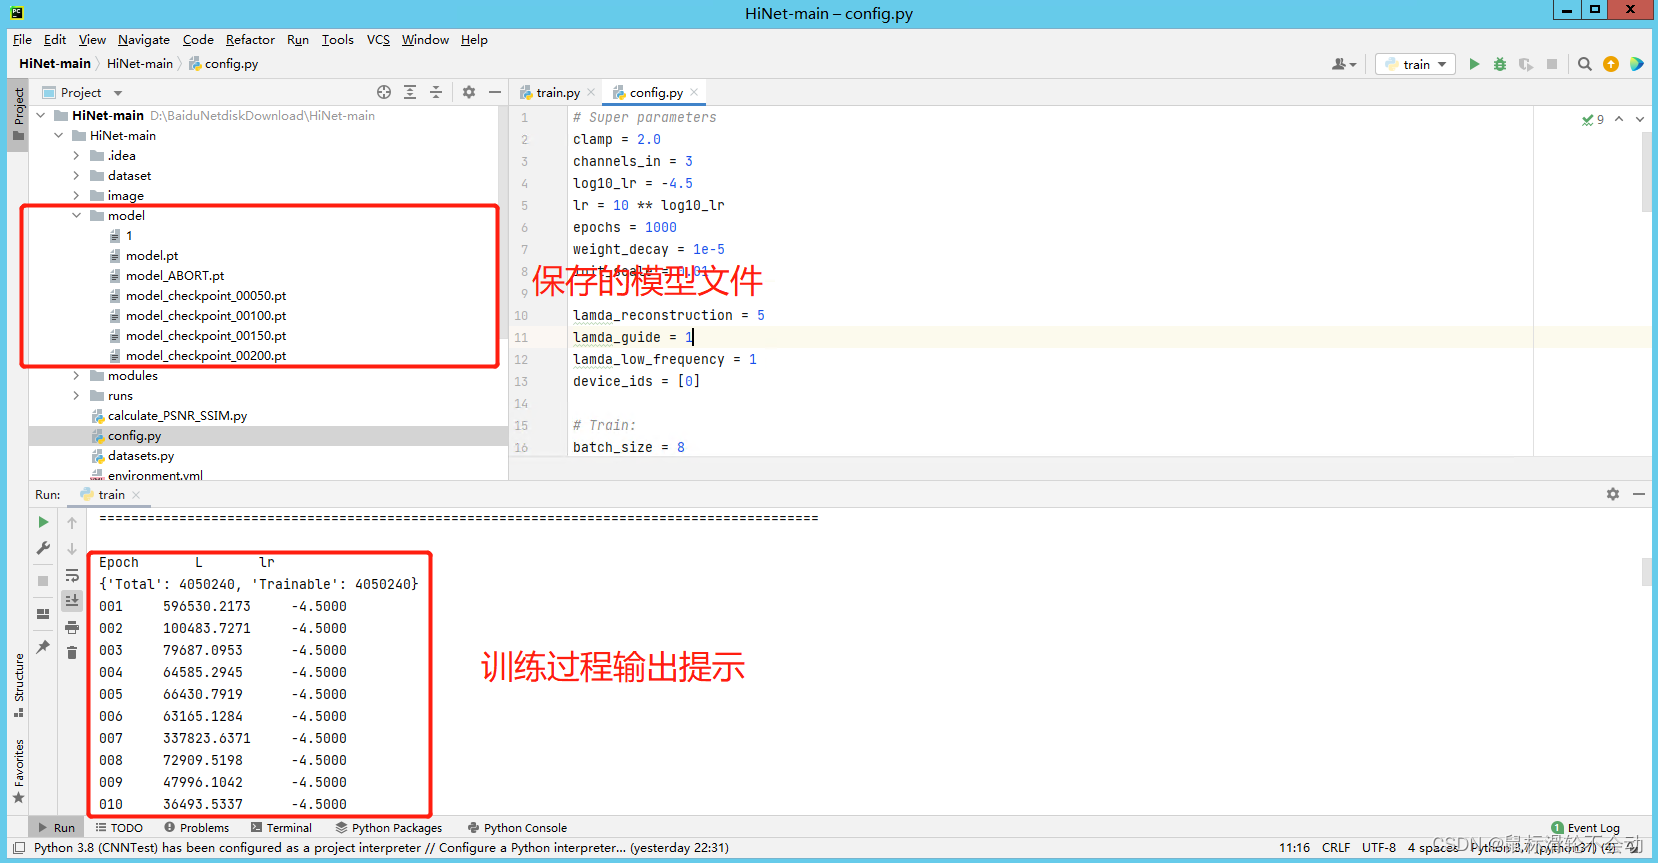
Task: Open the user account icon in the toolbar
Action: (x=1343, y=64)
